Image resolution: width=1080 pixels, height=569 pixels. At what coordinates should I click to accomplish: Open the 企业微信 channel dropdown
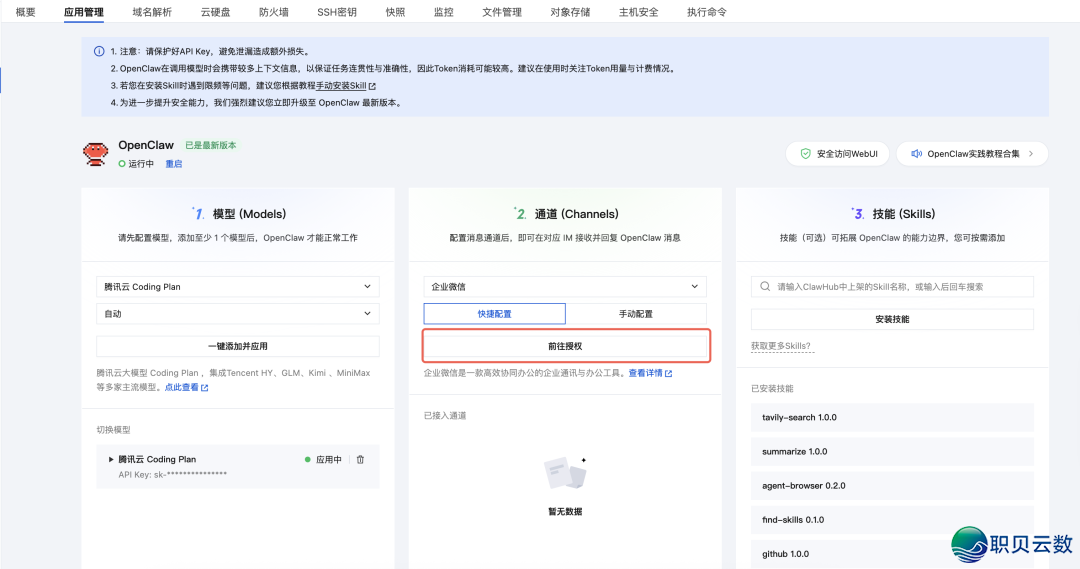[565, 287]
